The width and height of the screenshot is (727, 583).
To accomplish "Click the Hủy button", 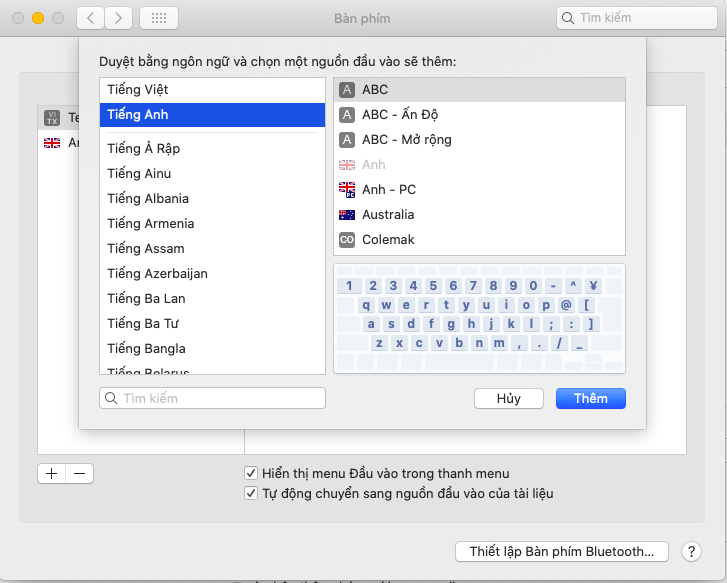I will (x=509, y=398).
